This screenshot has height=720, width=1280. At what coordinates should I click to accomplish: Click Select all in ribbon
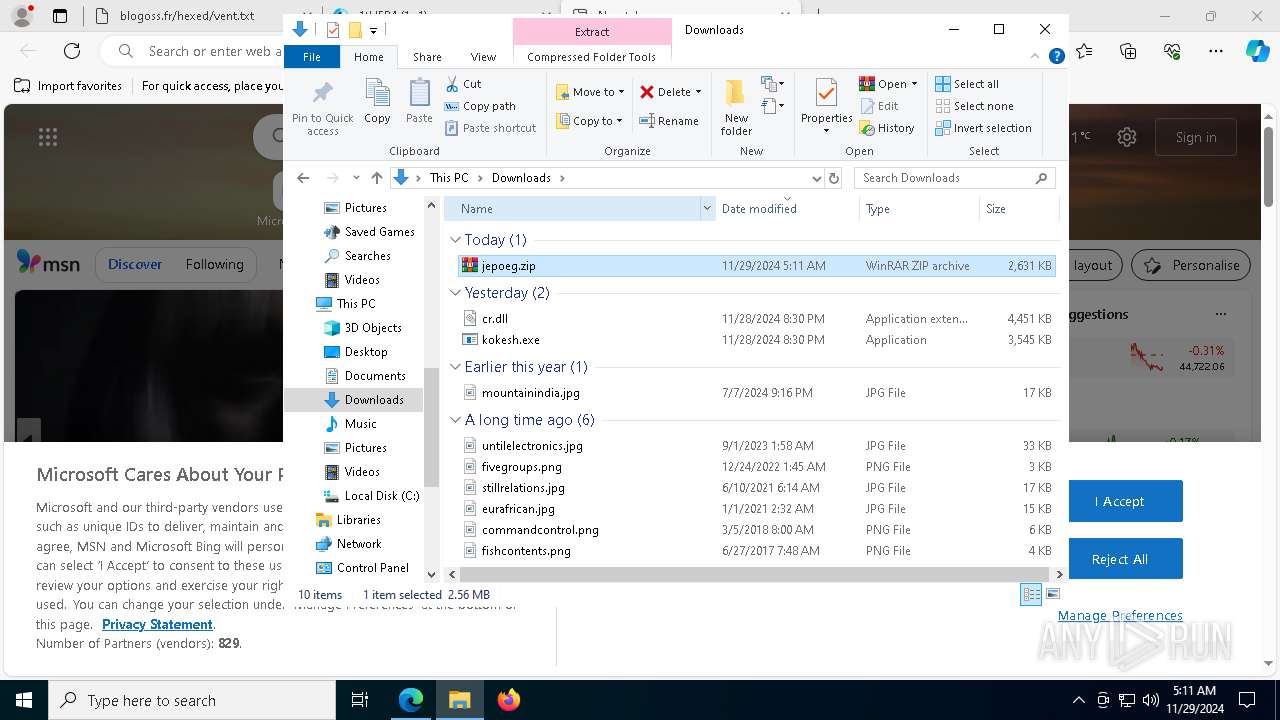coord(967,84)
